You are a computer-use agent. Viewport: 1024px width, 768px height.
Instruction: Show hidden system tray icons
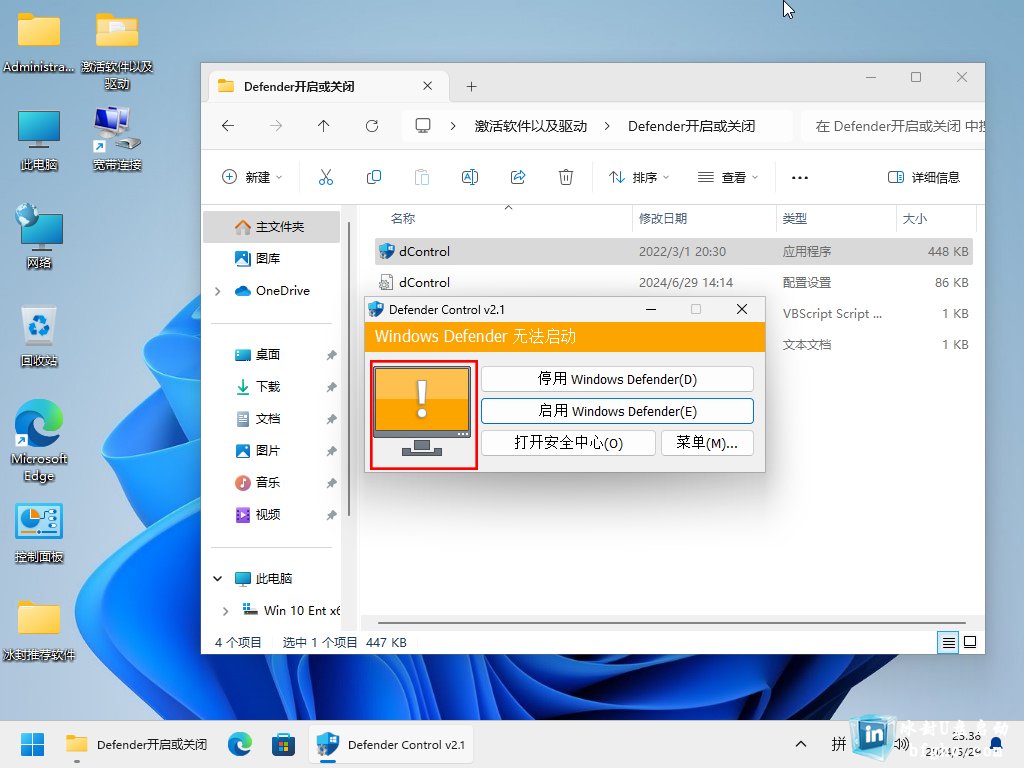tap(801, 744)
